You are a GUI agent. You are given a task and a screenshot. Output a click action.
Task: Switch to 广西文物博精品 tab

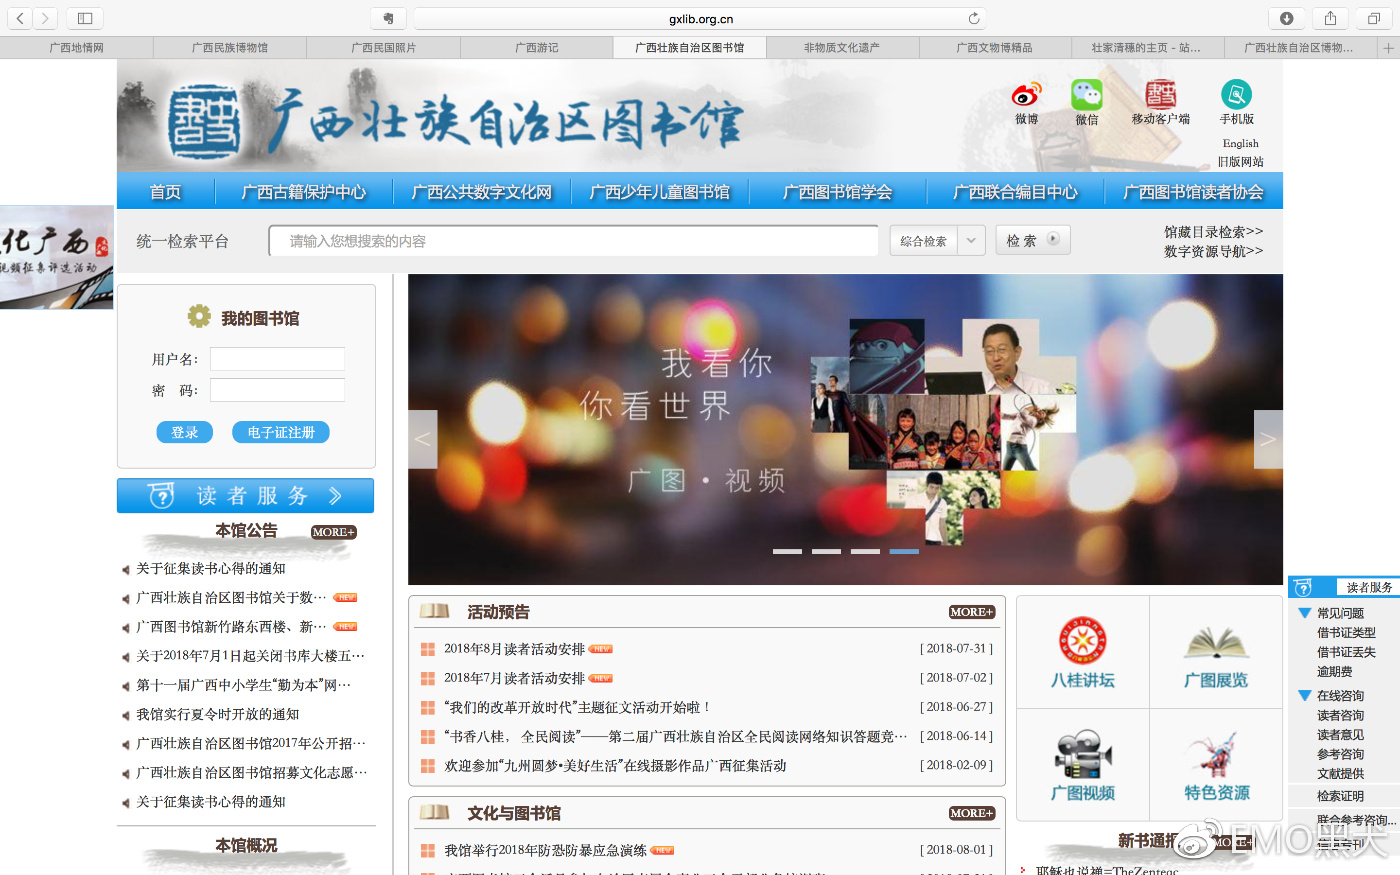994,47
